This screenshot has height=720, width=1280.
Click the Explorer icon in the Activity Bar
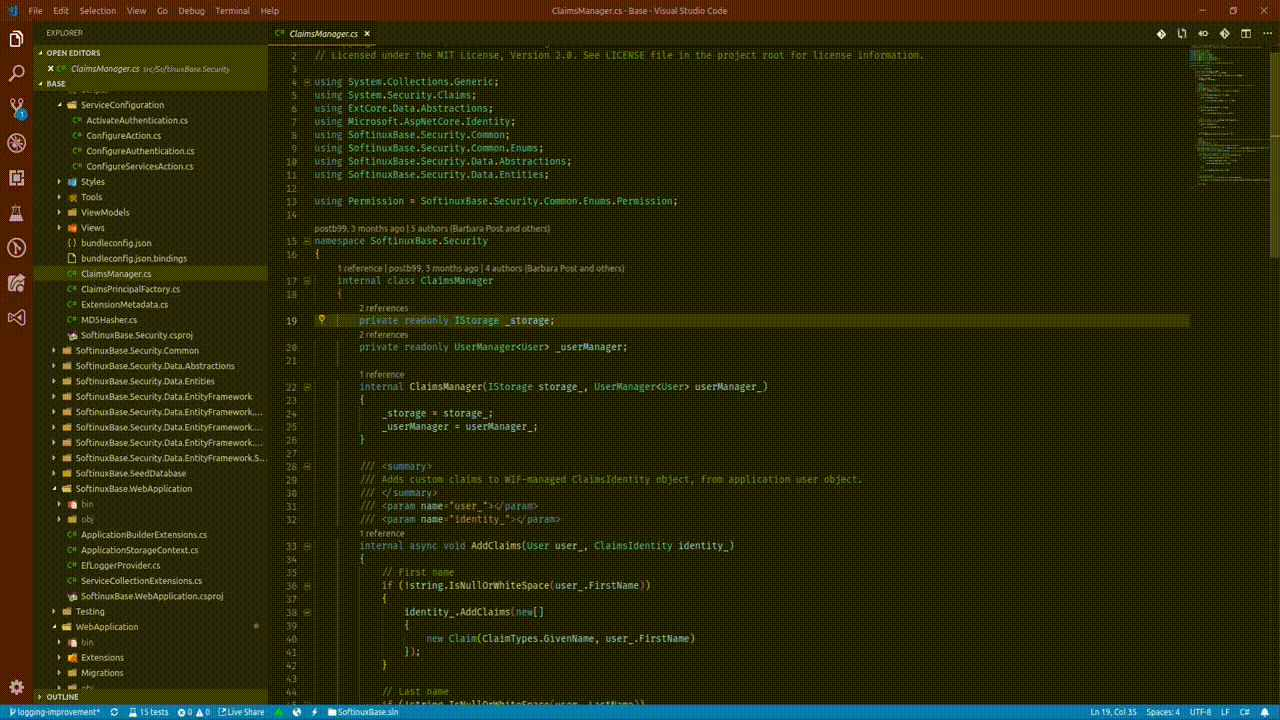tap(15, 38)
